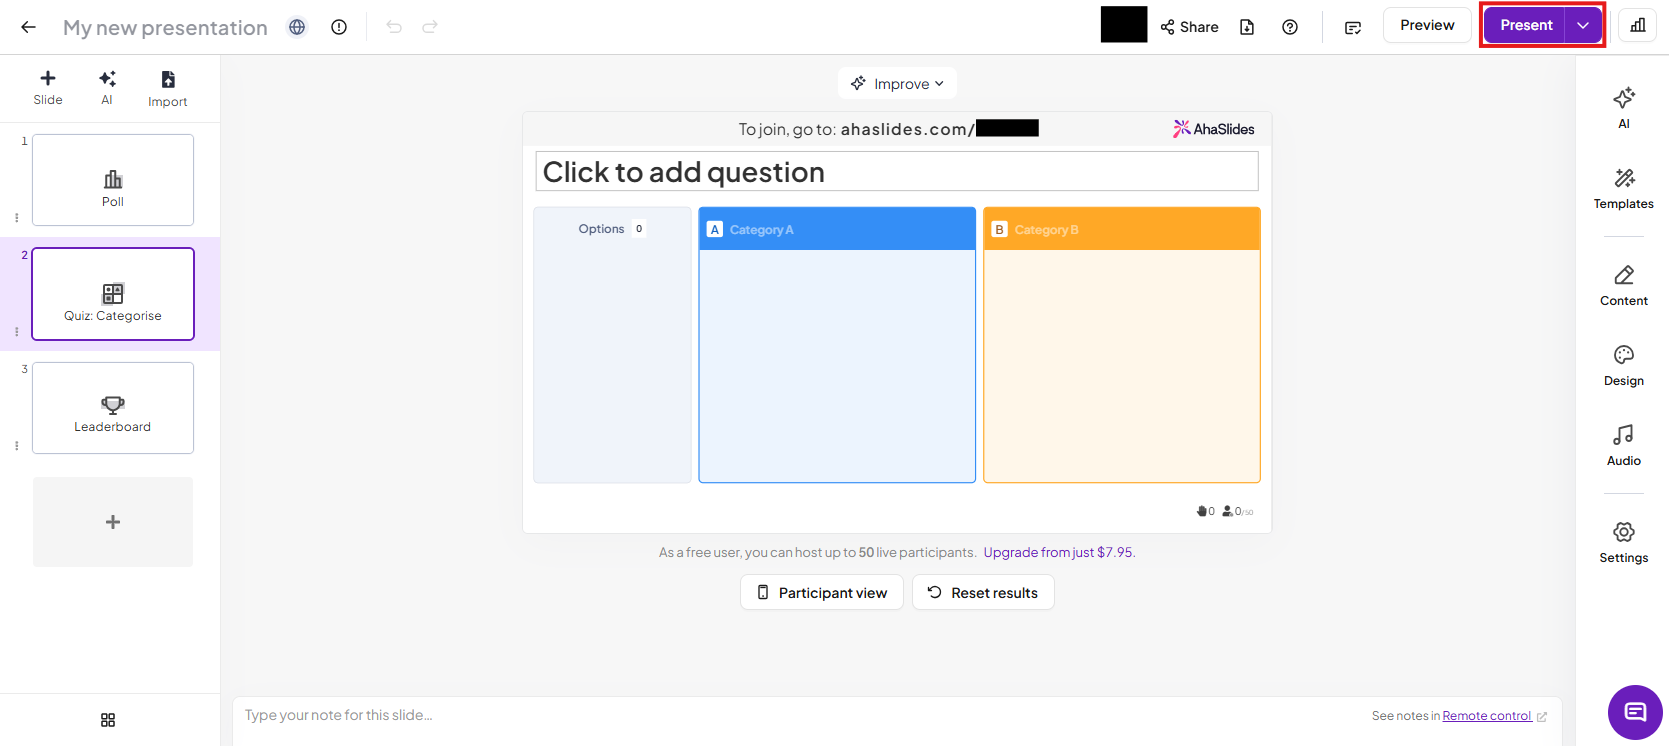Open the results chart icon

[x=1637, y=26]
